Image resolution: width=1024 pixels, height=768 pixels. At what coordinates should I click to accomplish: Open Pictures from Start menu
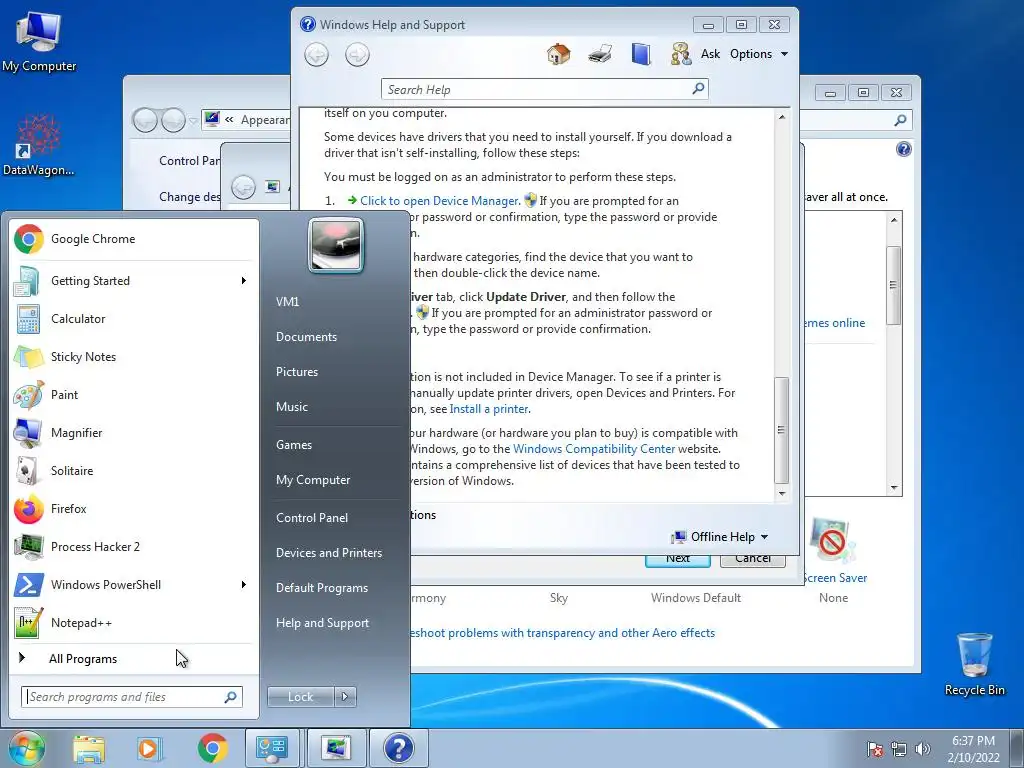[297, 372]
